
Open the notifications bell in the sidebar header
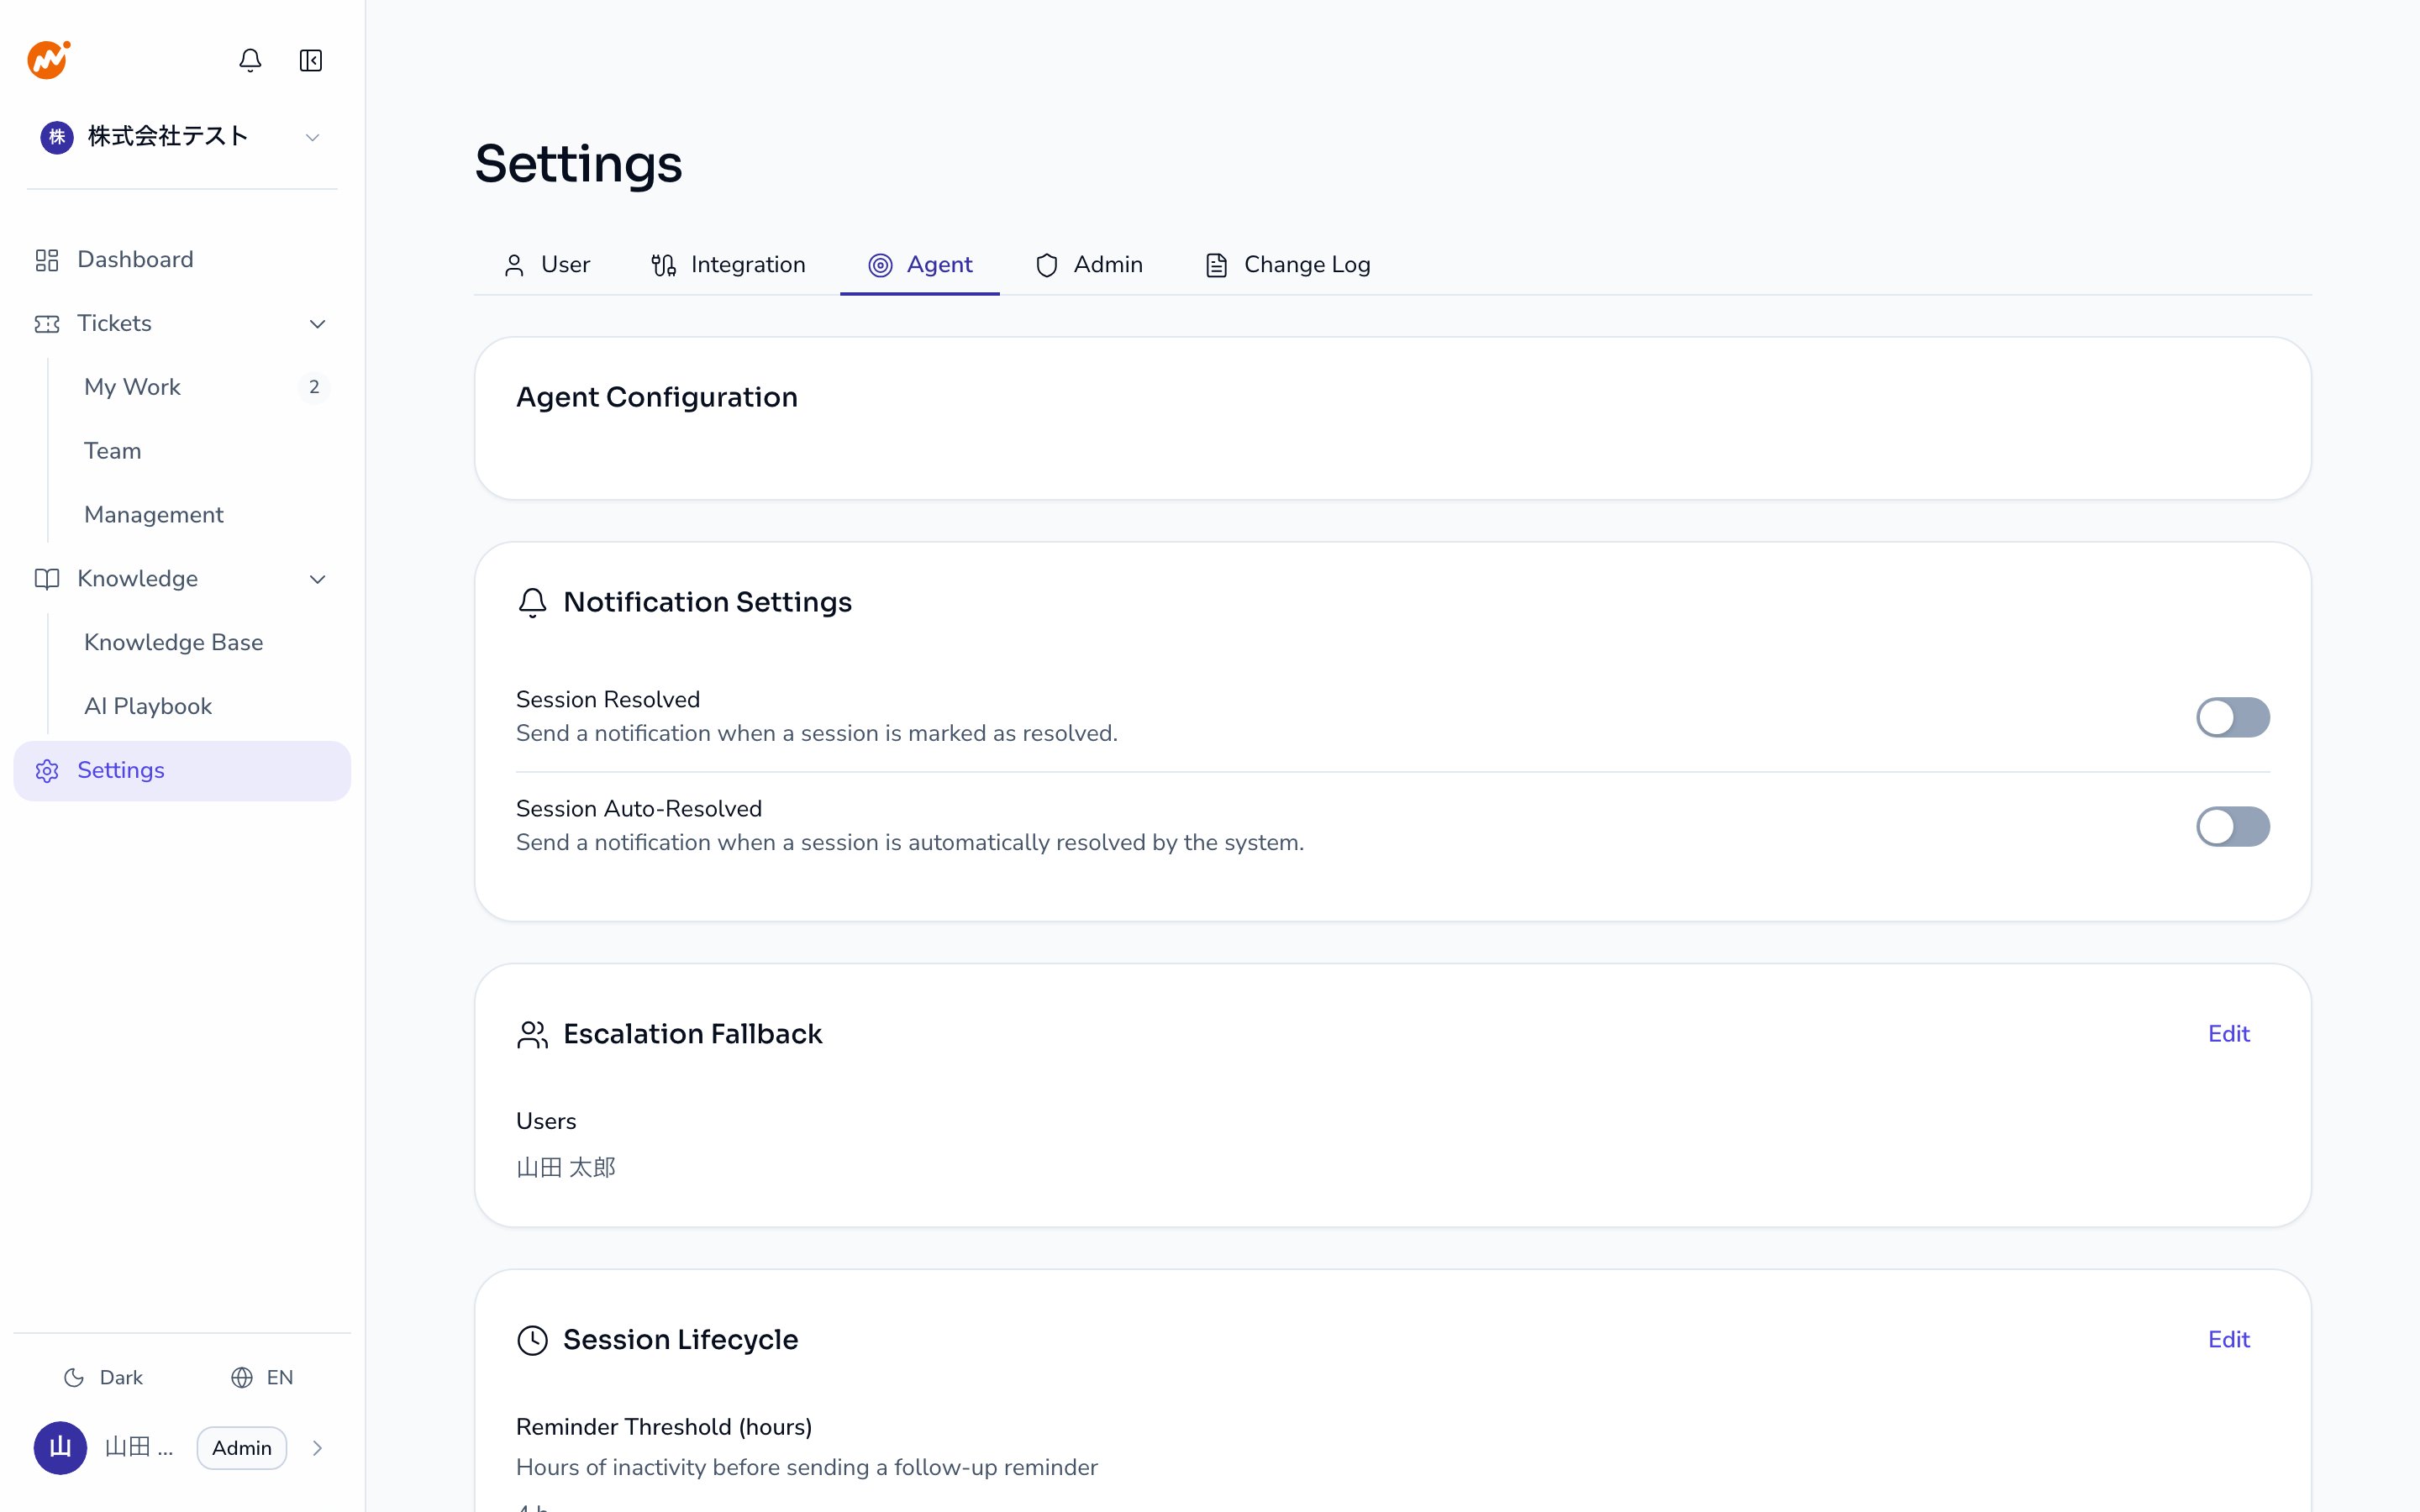[x=250, y=60]
